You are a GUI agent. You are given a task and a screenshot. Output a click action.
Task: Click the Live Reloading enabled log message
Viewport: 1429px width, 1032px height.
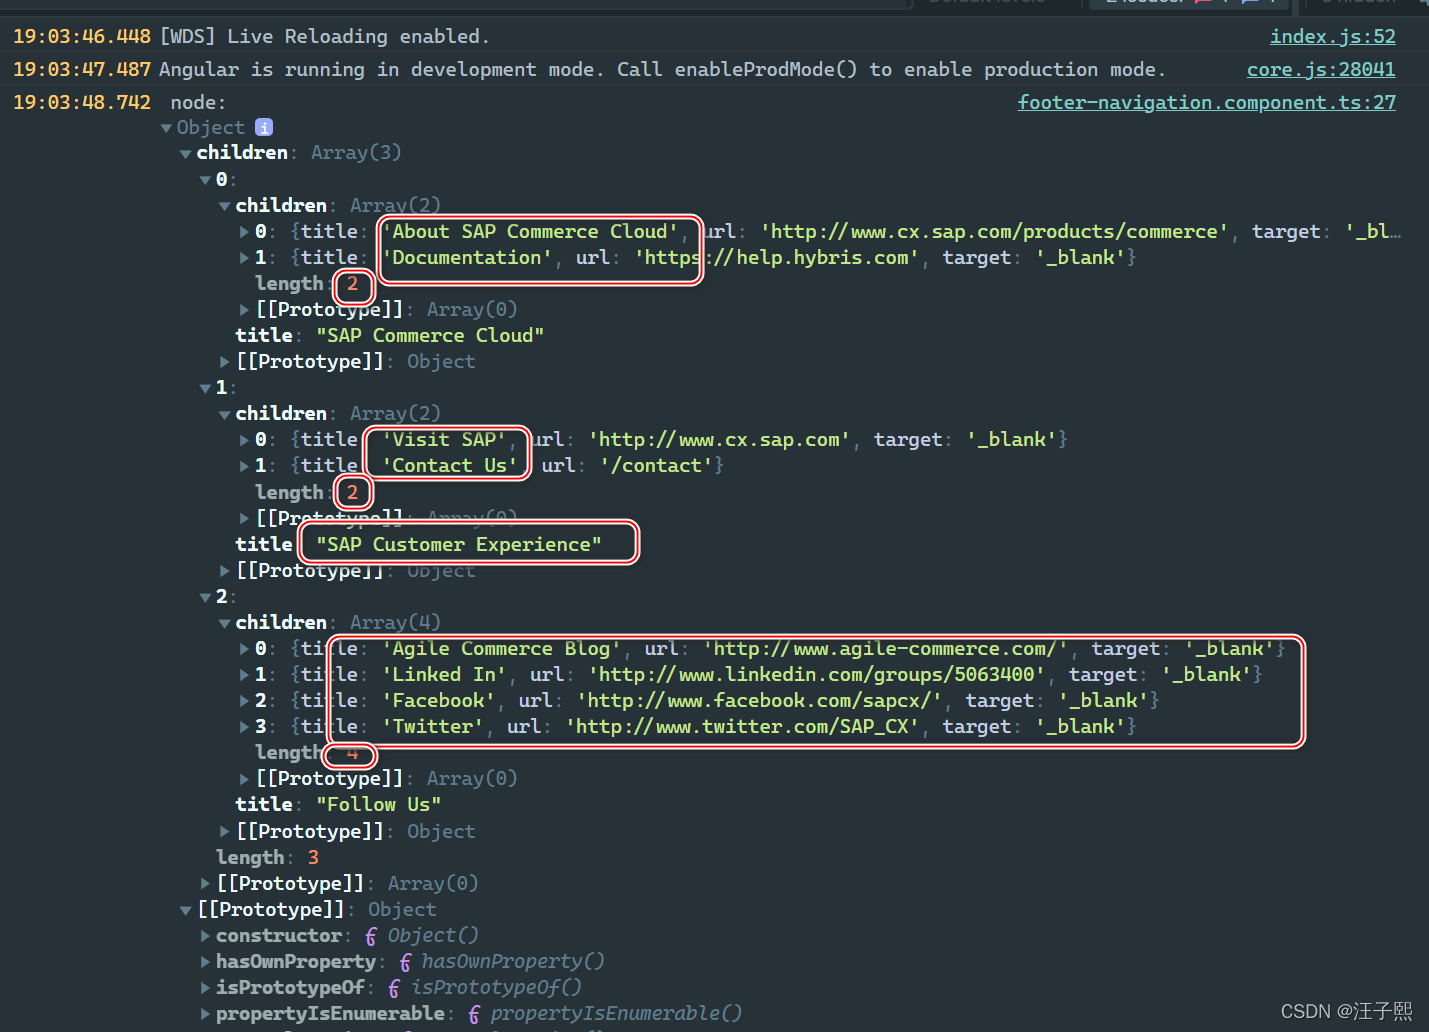[325, 36]
